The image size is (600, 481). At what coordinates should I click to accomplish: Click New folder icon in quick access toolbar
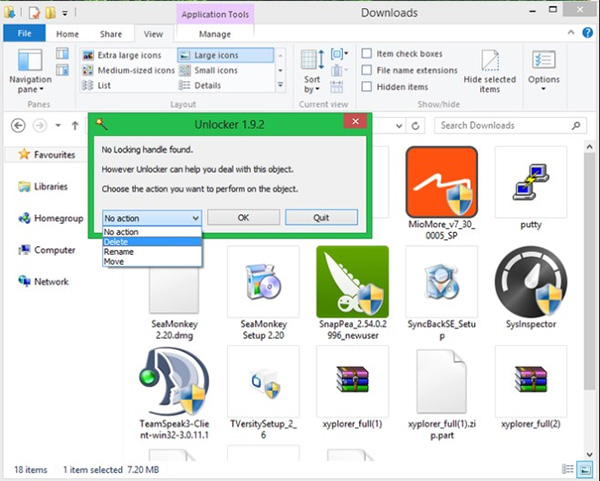50,13
